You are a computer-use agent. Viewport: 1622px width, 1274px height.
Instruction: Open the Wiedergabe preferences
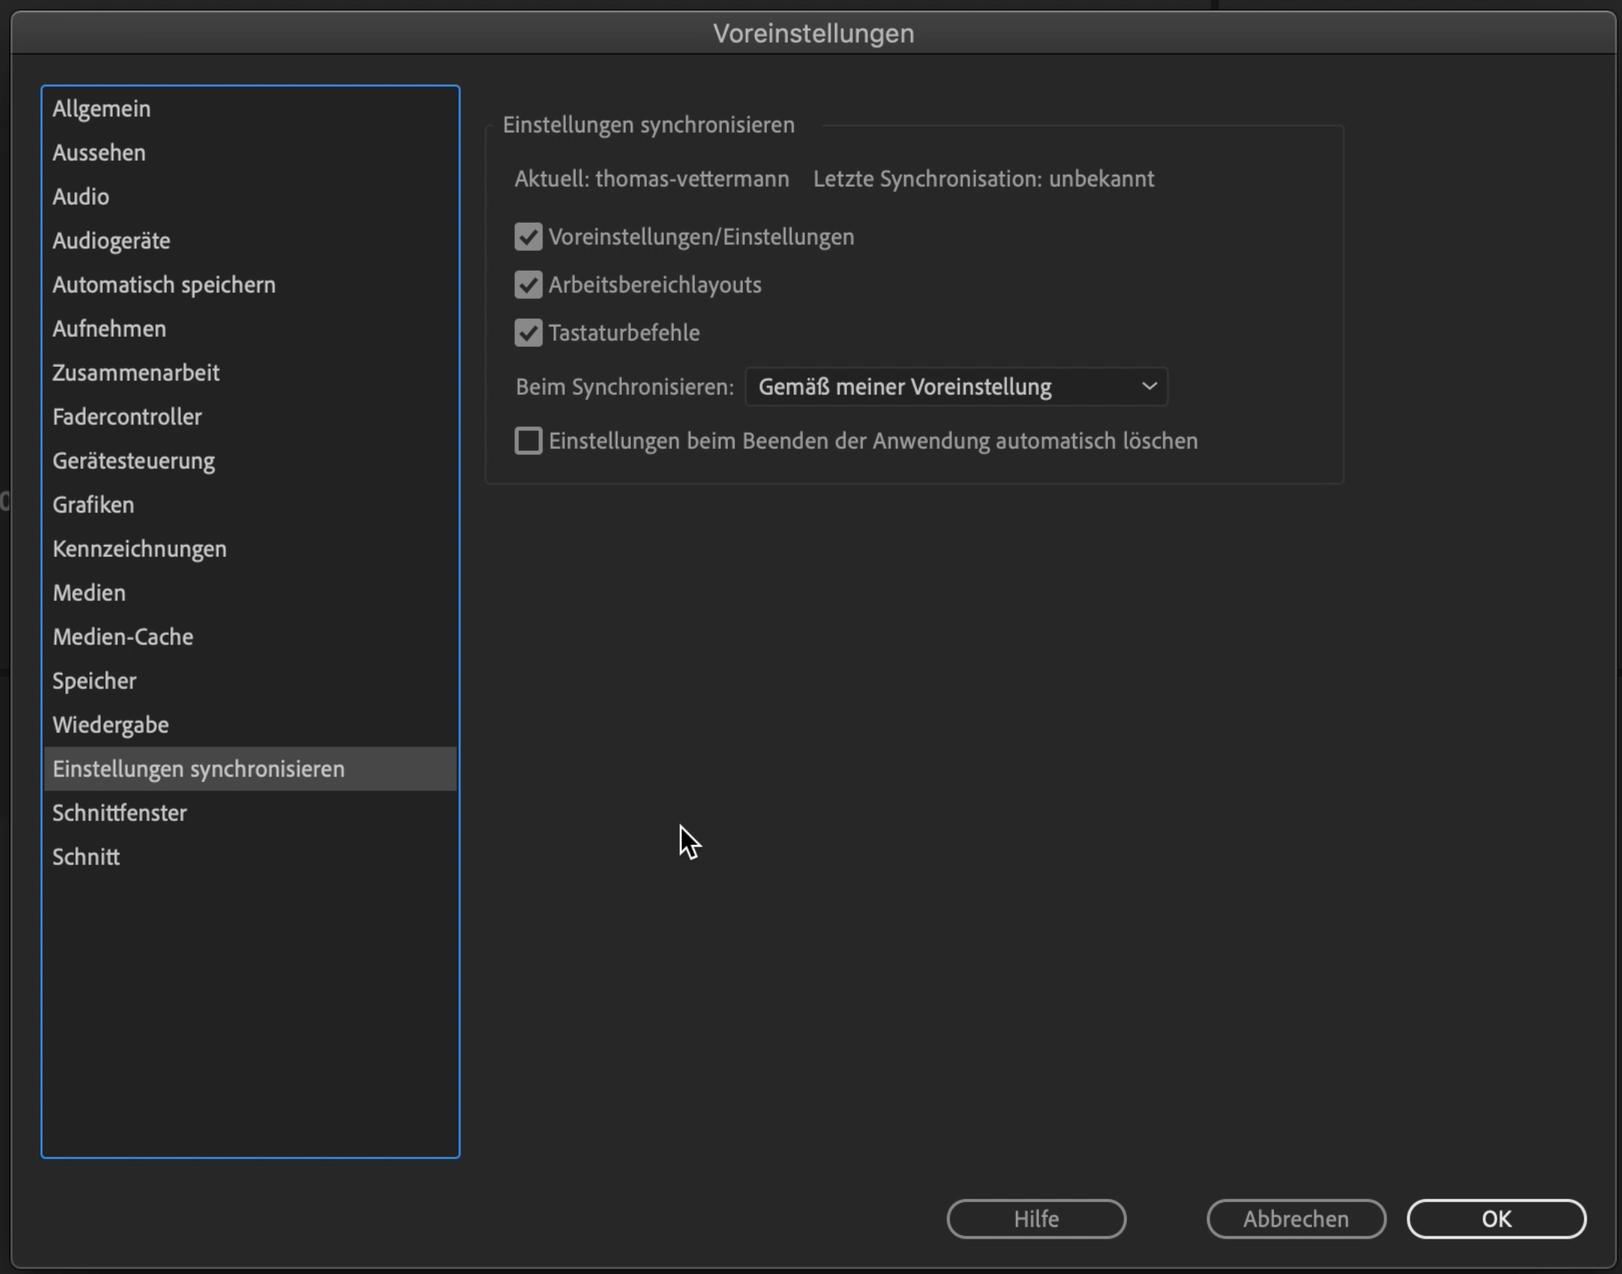click(x=111, y=725)
